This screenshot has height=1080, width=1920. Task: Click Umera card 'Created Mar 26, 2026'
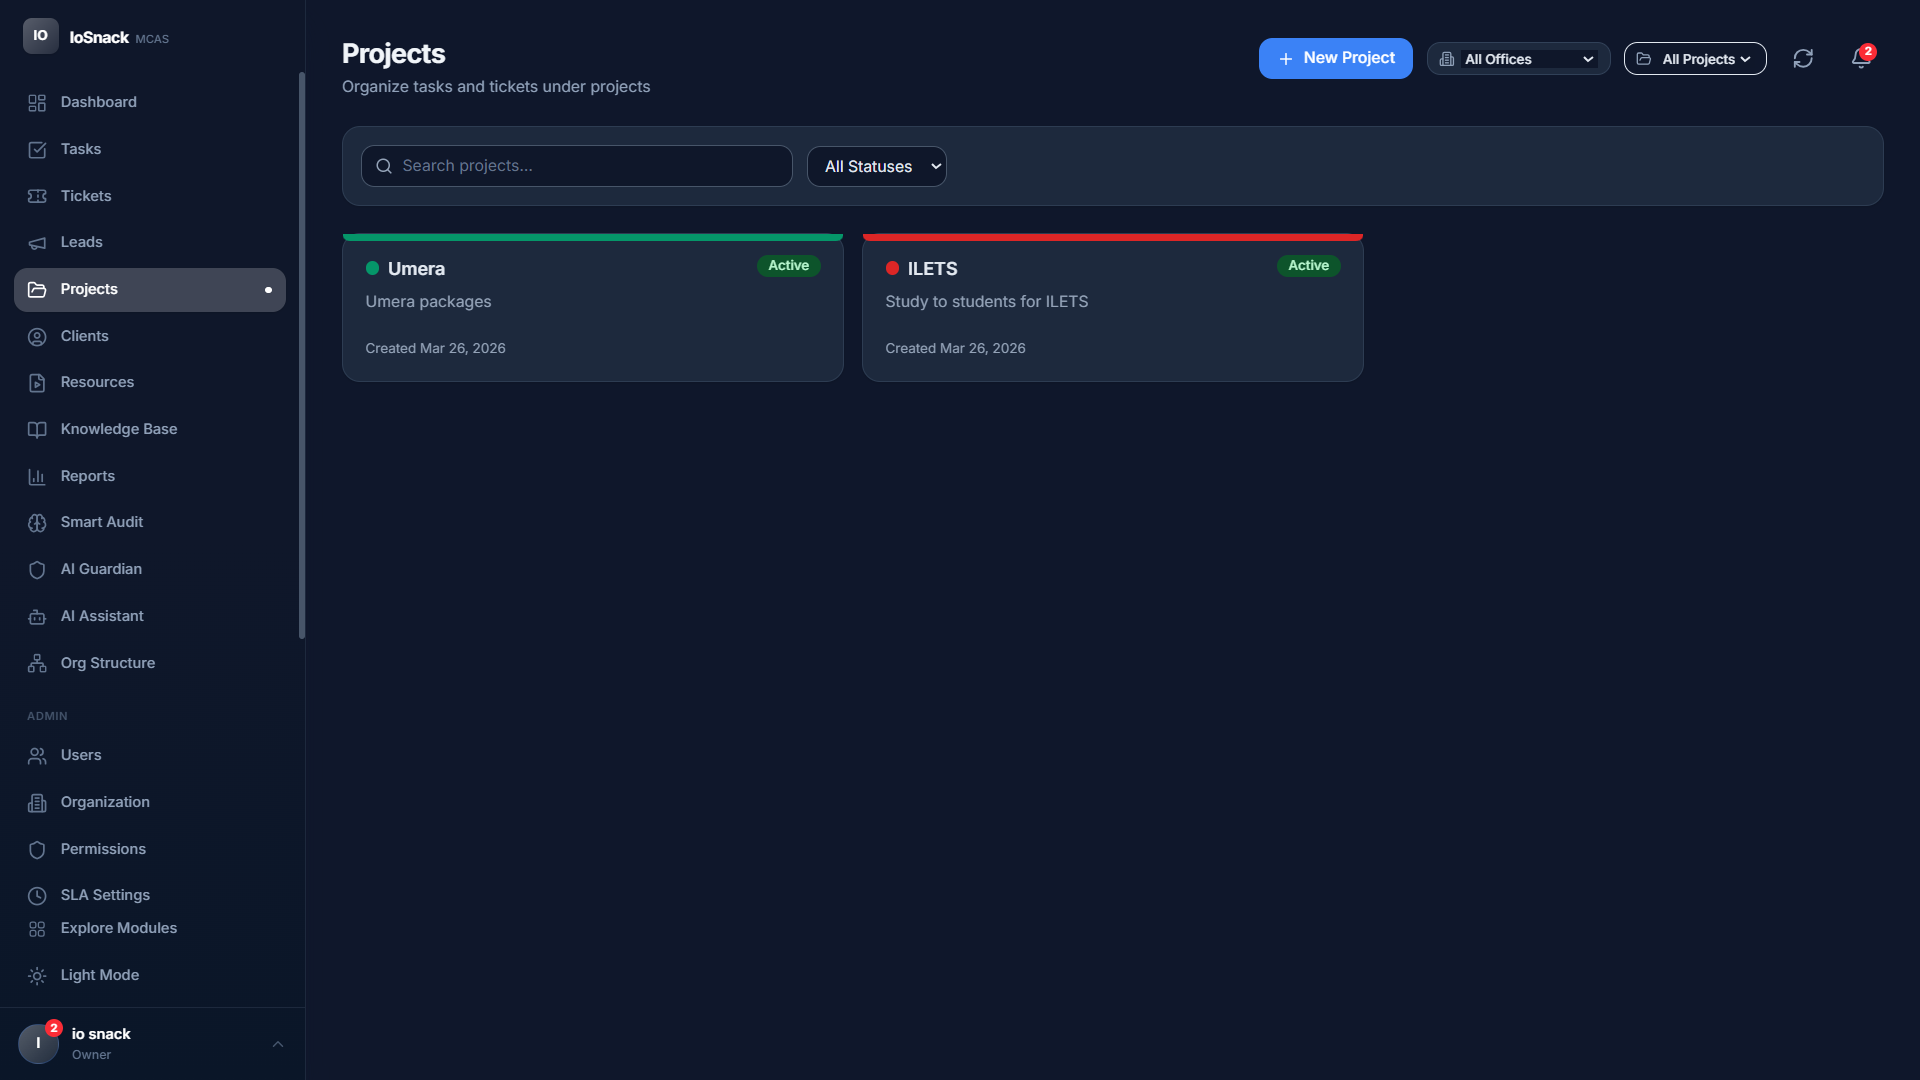[435, 349]
